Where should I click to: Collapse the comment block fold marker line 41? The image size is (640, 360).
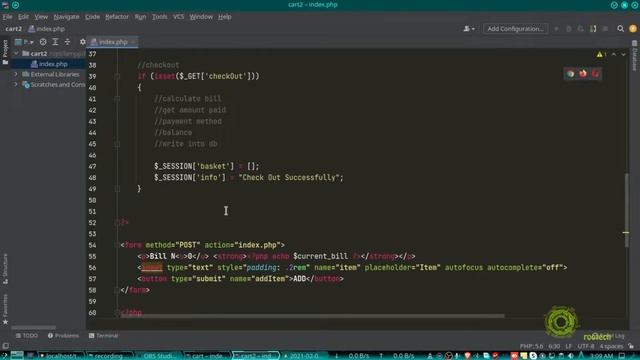pos(117,98)
